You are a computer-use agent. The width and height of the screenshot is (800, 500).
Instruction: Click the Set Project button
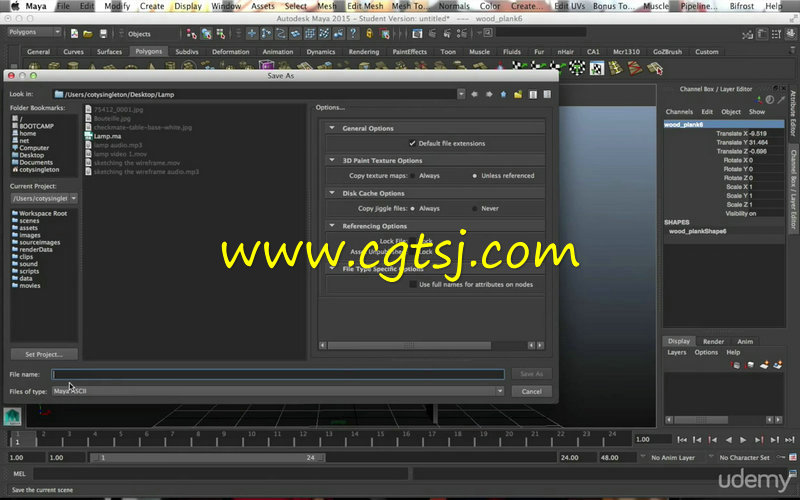pos(44,354)
